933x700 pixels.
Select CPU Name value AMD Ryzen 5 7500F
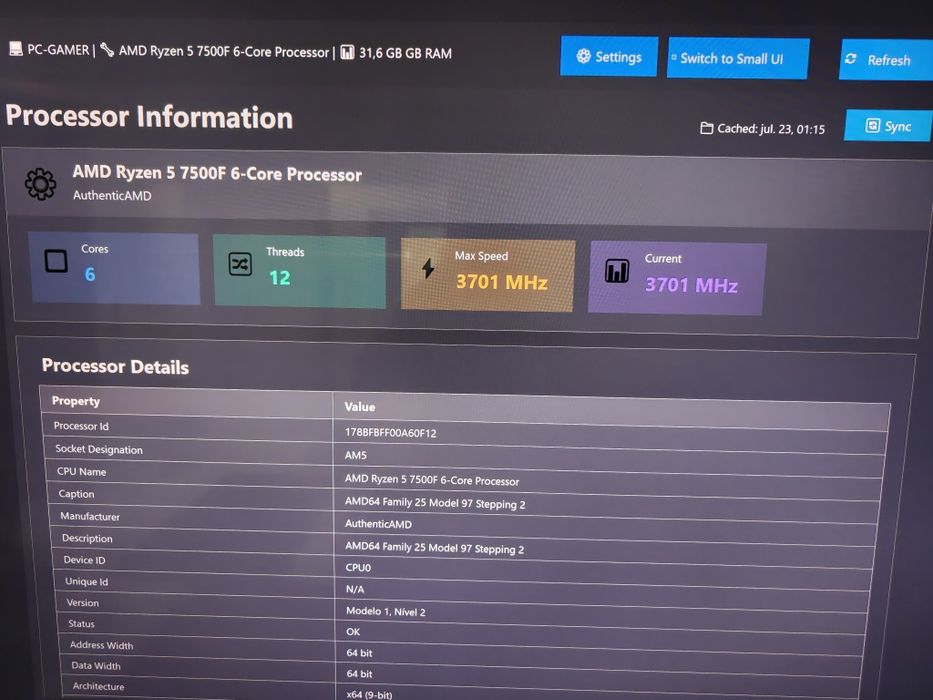point(432,480)
